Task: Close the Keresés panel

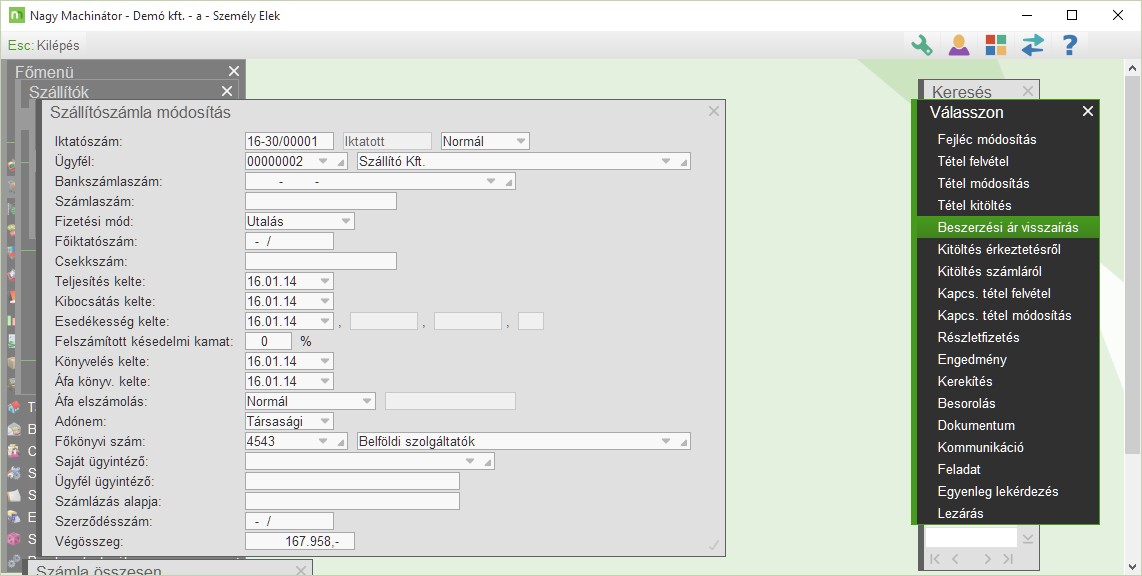Action: click(1028, 91)
